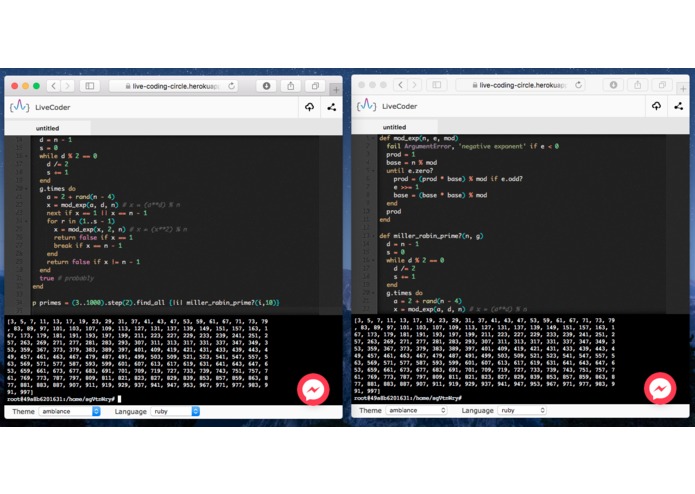
Task: Select the untitled tab in right LiveCoder
Action: coord(394,127)
